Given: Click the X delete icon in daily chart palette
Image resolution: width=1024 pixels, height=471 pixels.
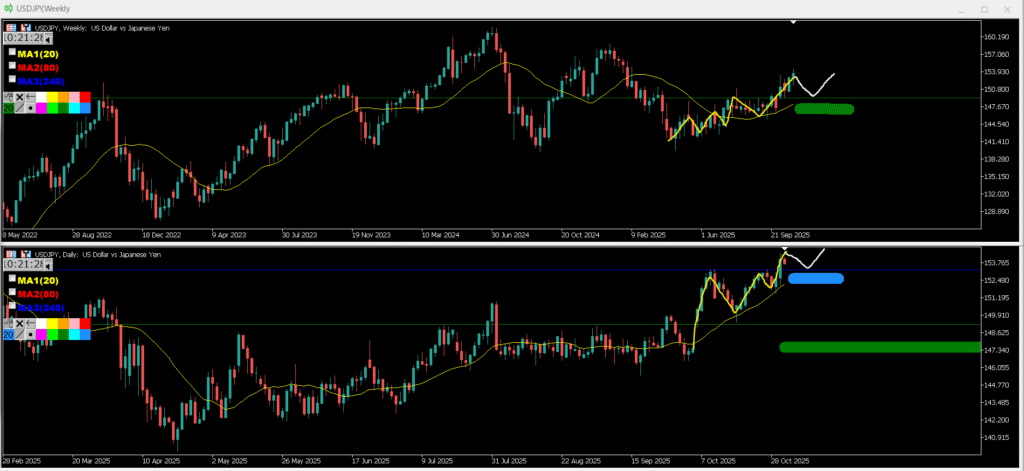Looking at the screenshot, I should point(19,324).
